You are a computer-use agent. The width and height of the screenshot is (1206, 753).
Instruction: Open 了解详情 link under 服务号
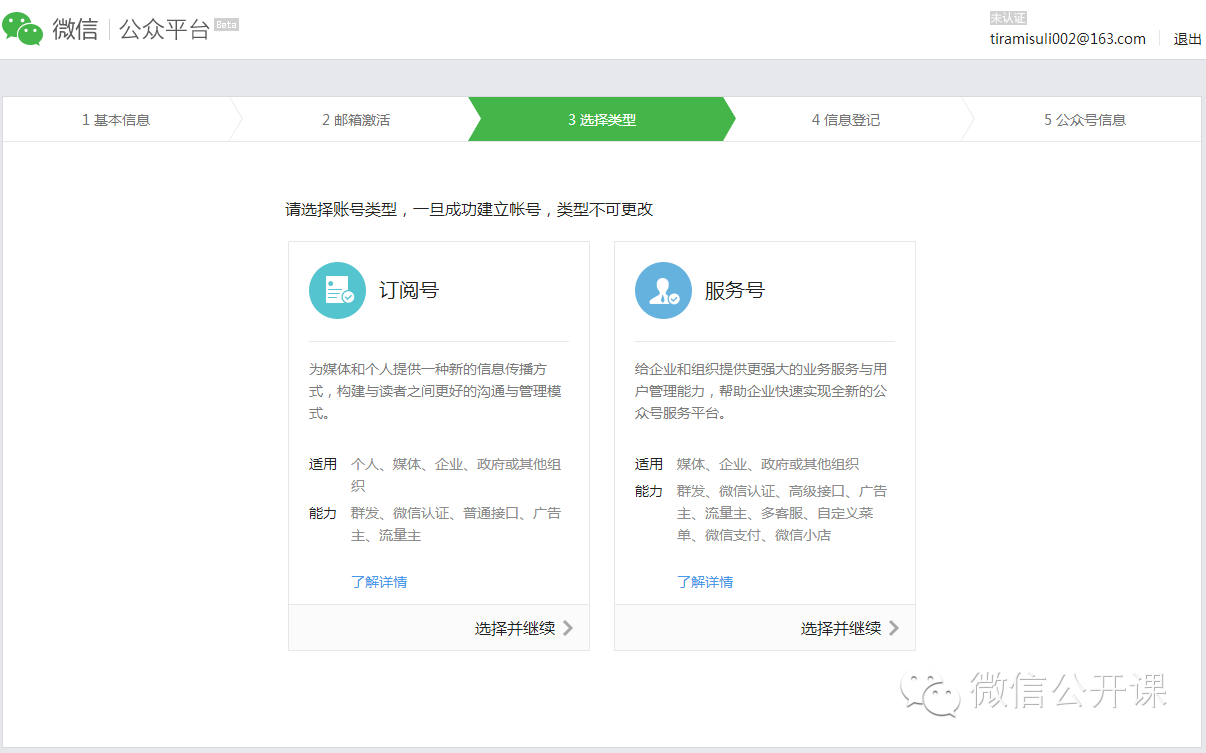(x=705, y=582)
